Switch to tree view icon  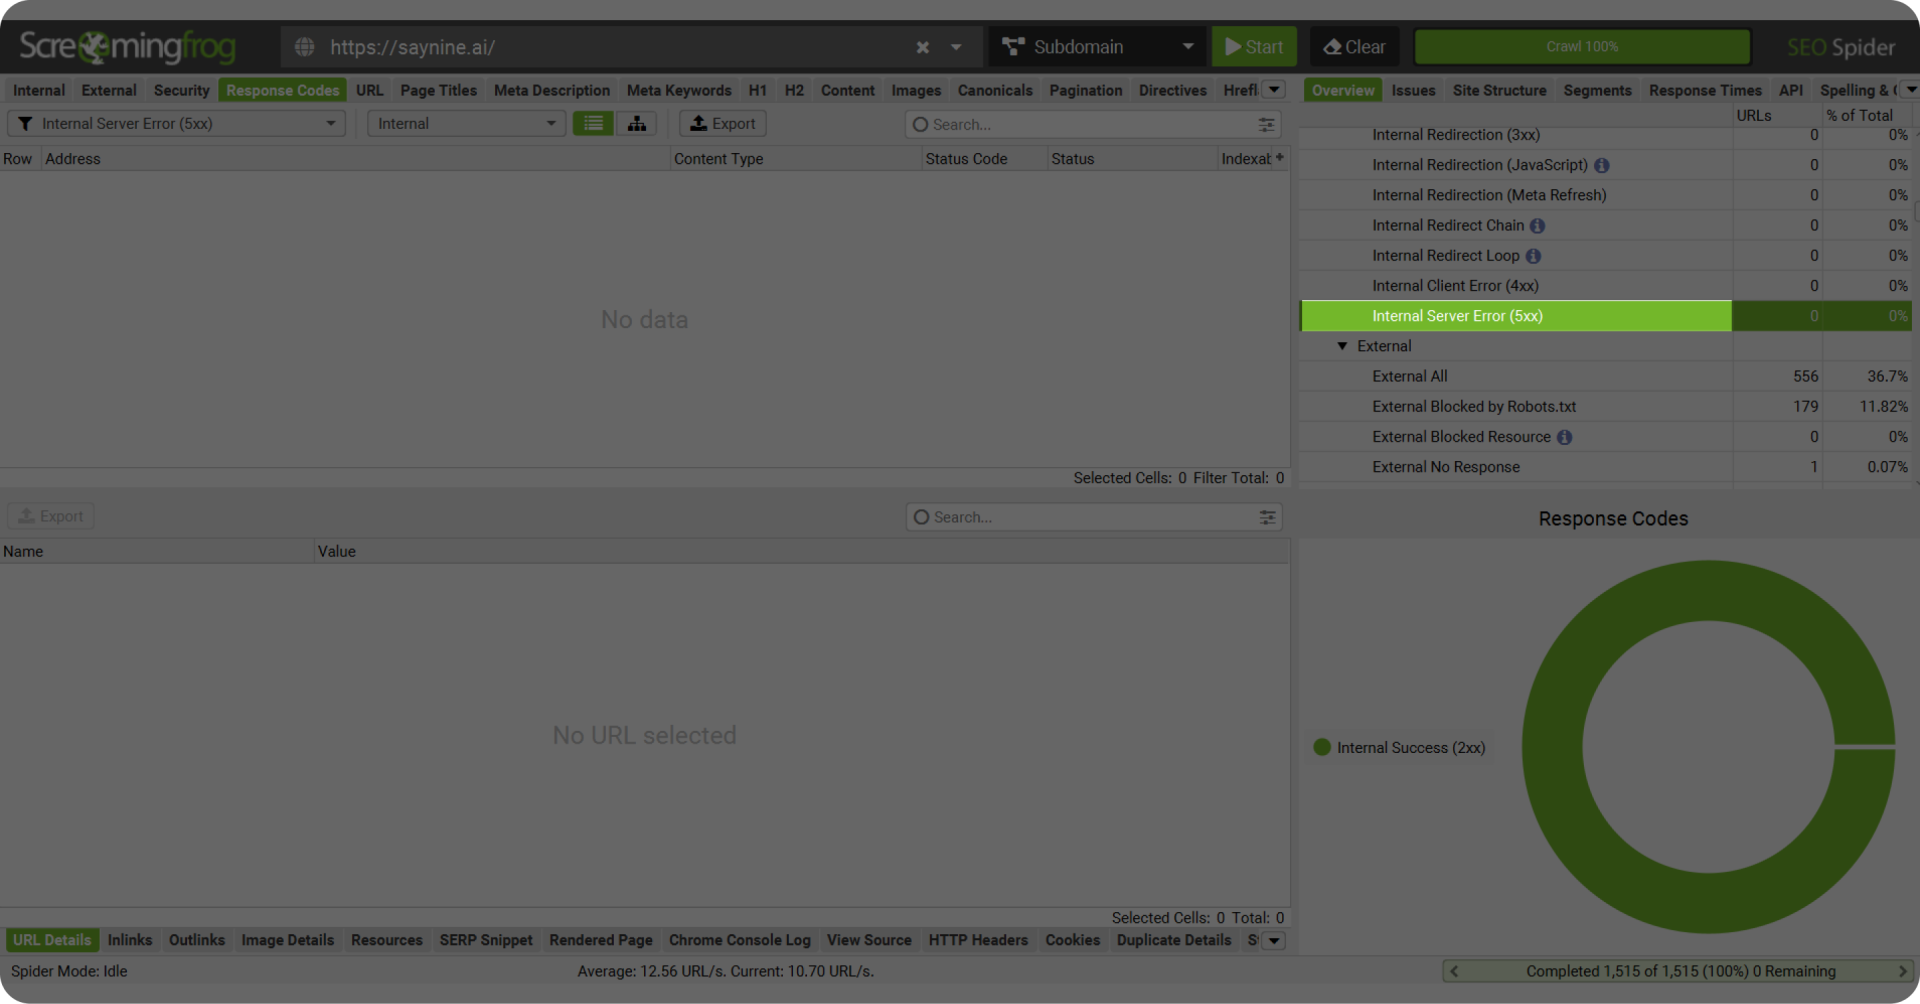pos(636,124)
